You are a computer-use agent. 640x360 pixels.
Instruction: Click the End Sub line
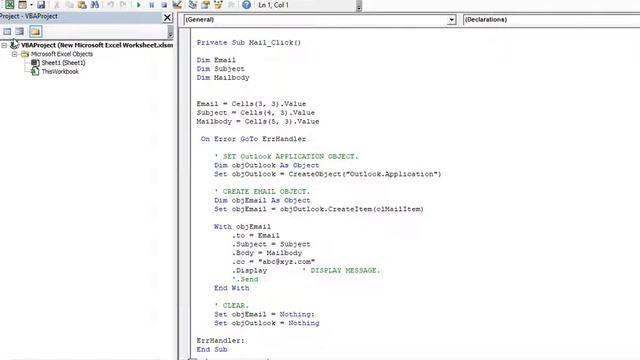[212, 350]
